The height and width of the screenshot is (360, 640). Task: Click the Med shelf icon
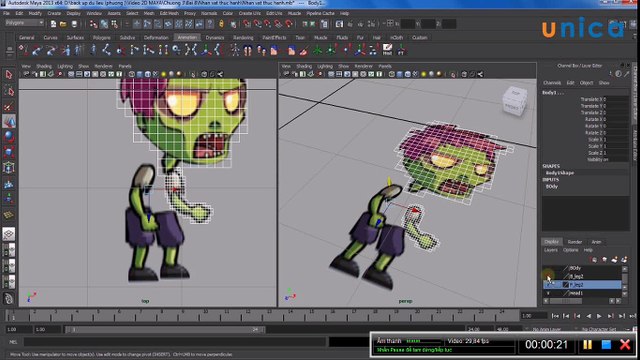(387, 50)
